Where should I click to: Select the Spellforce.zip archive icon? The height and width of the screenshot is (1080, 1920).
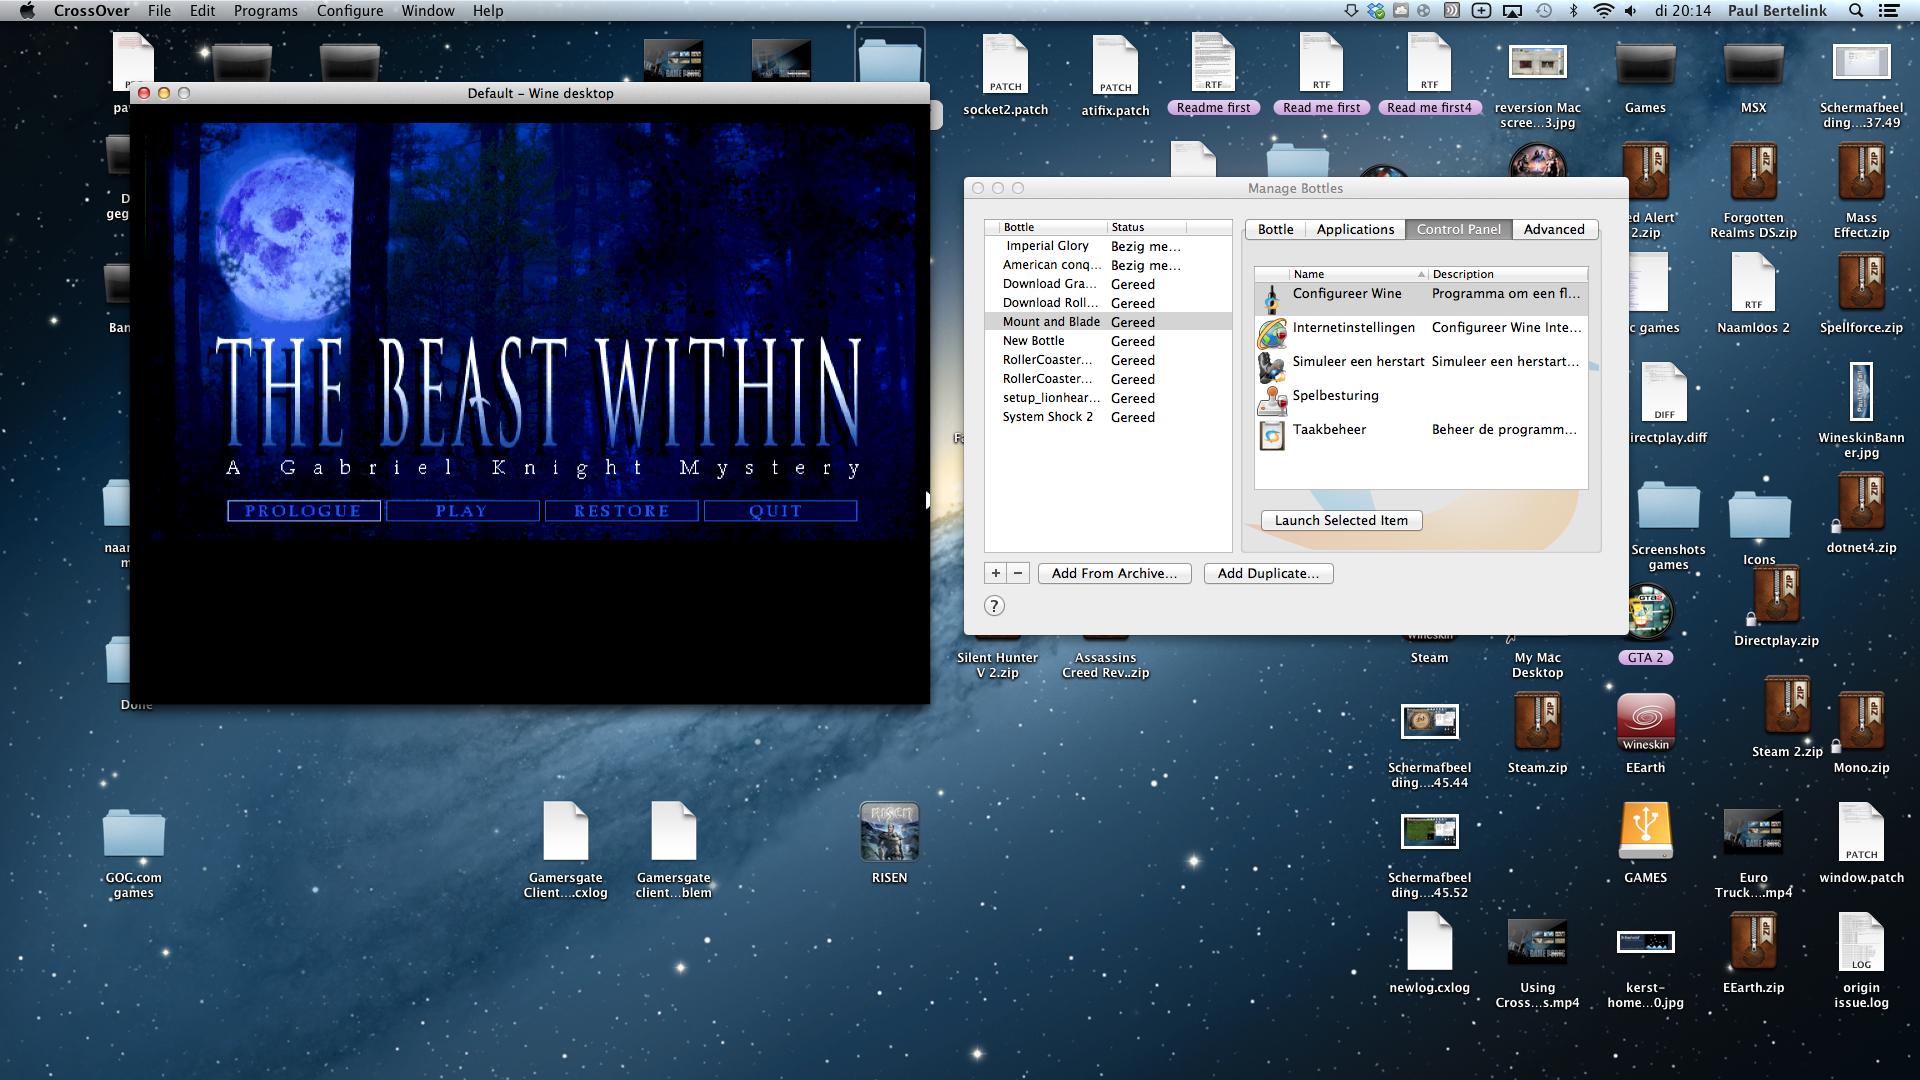(x=1861, y=282)
